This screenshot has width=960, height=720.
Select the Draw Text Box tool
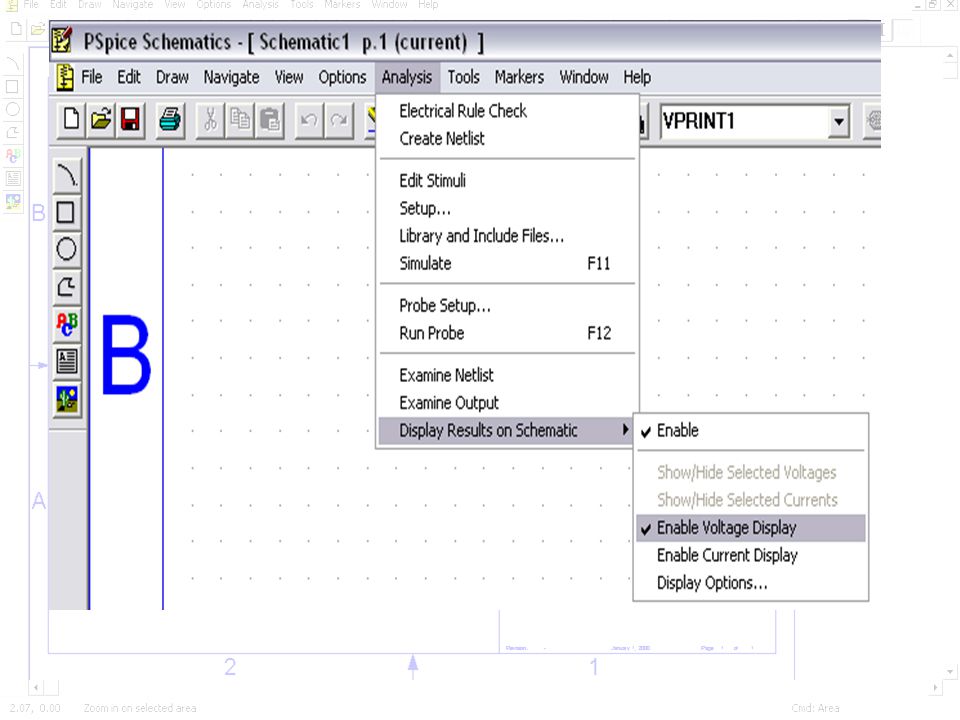coord(67,362)
